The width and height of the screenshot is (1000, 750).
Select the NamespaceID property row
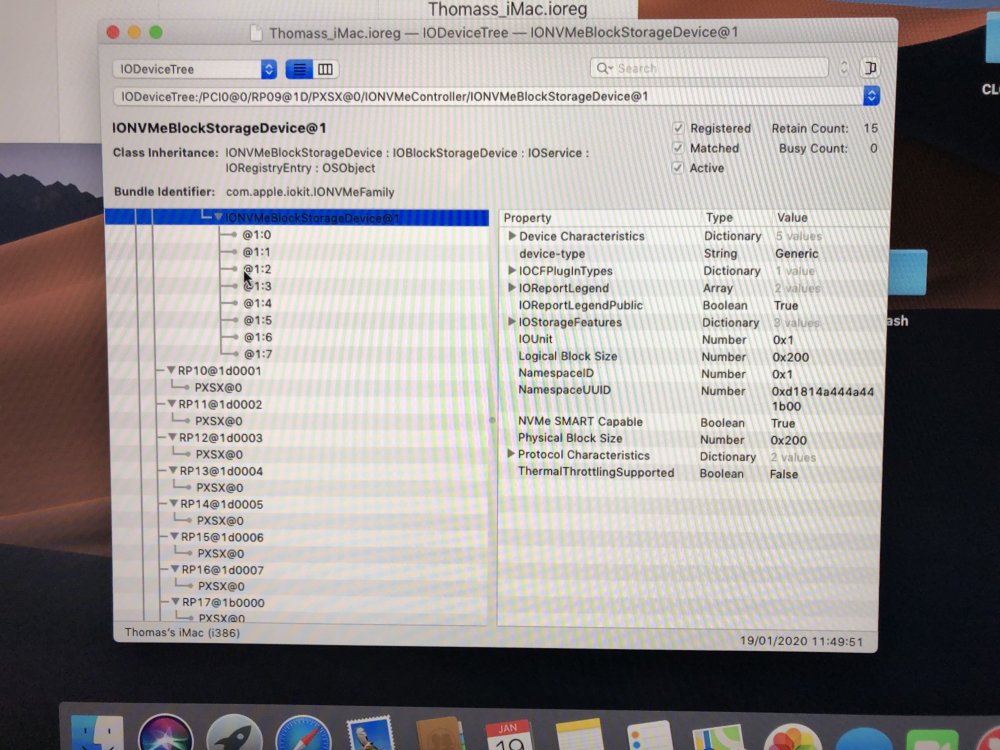click(693, 374)
